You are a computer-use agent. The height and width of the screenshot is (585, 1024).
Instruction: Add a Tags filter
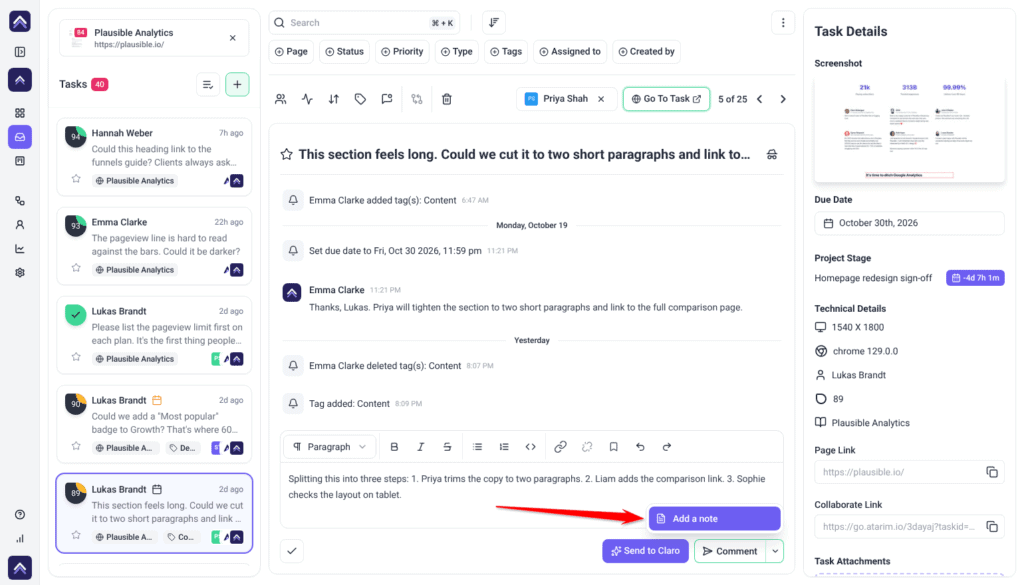click(x=506, y=52)
